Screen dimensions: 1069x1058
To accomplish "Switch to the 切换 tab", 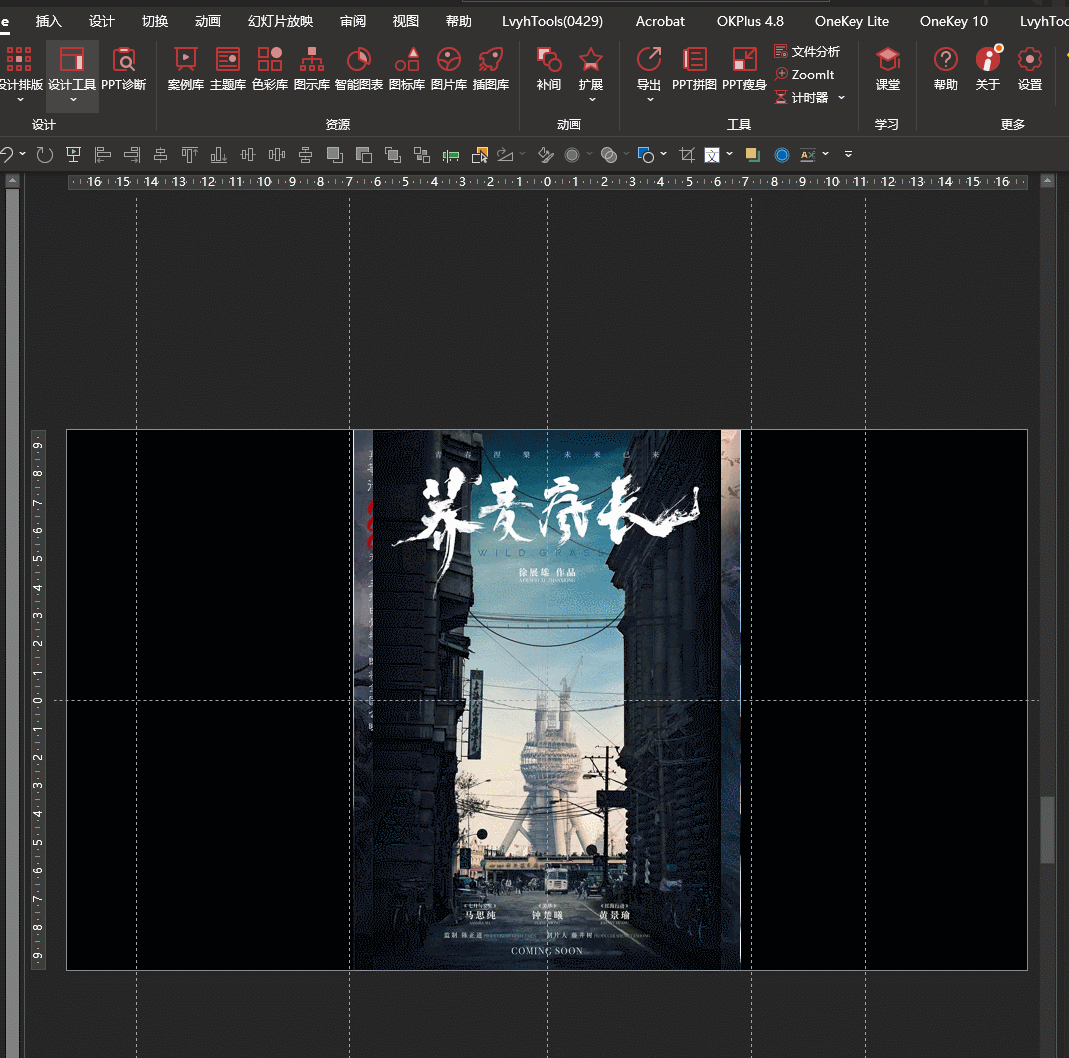I will (155, 21).
